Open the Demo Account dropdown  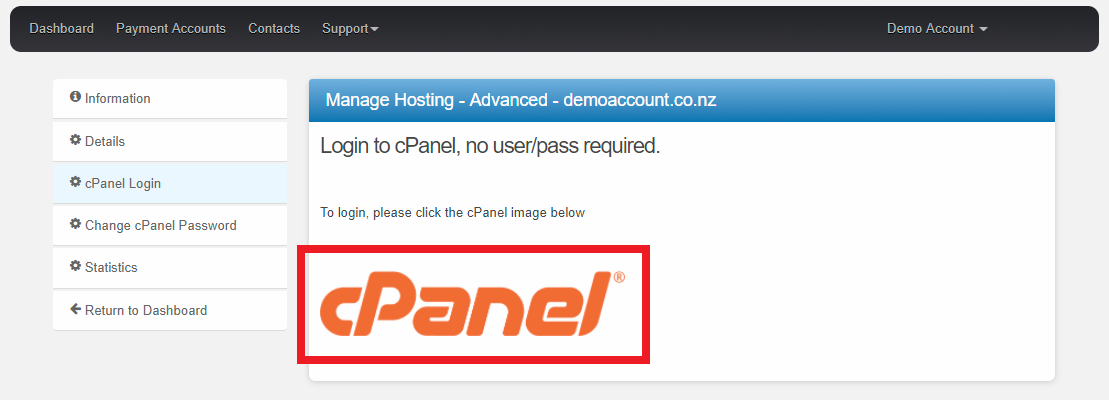936,29
